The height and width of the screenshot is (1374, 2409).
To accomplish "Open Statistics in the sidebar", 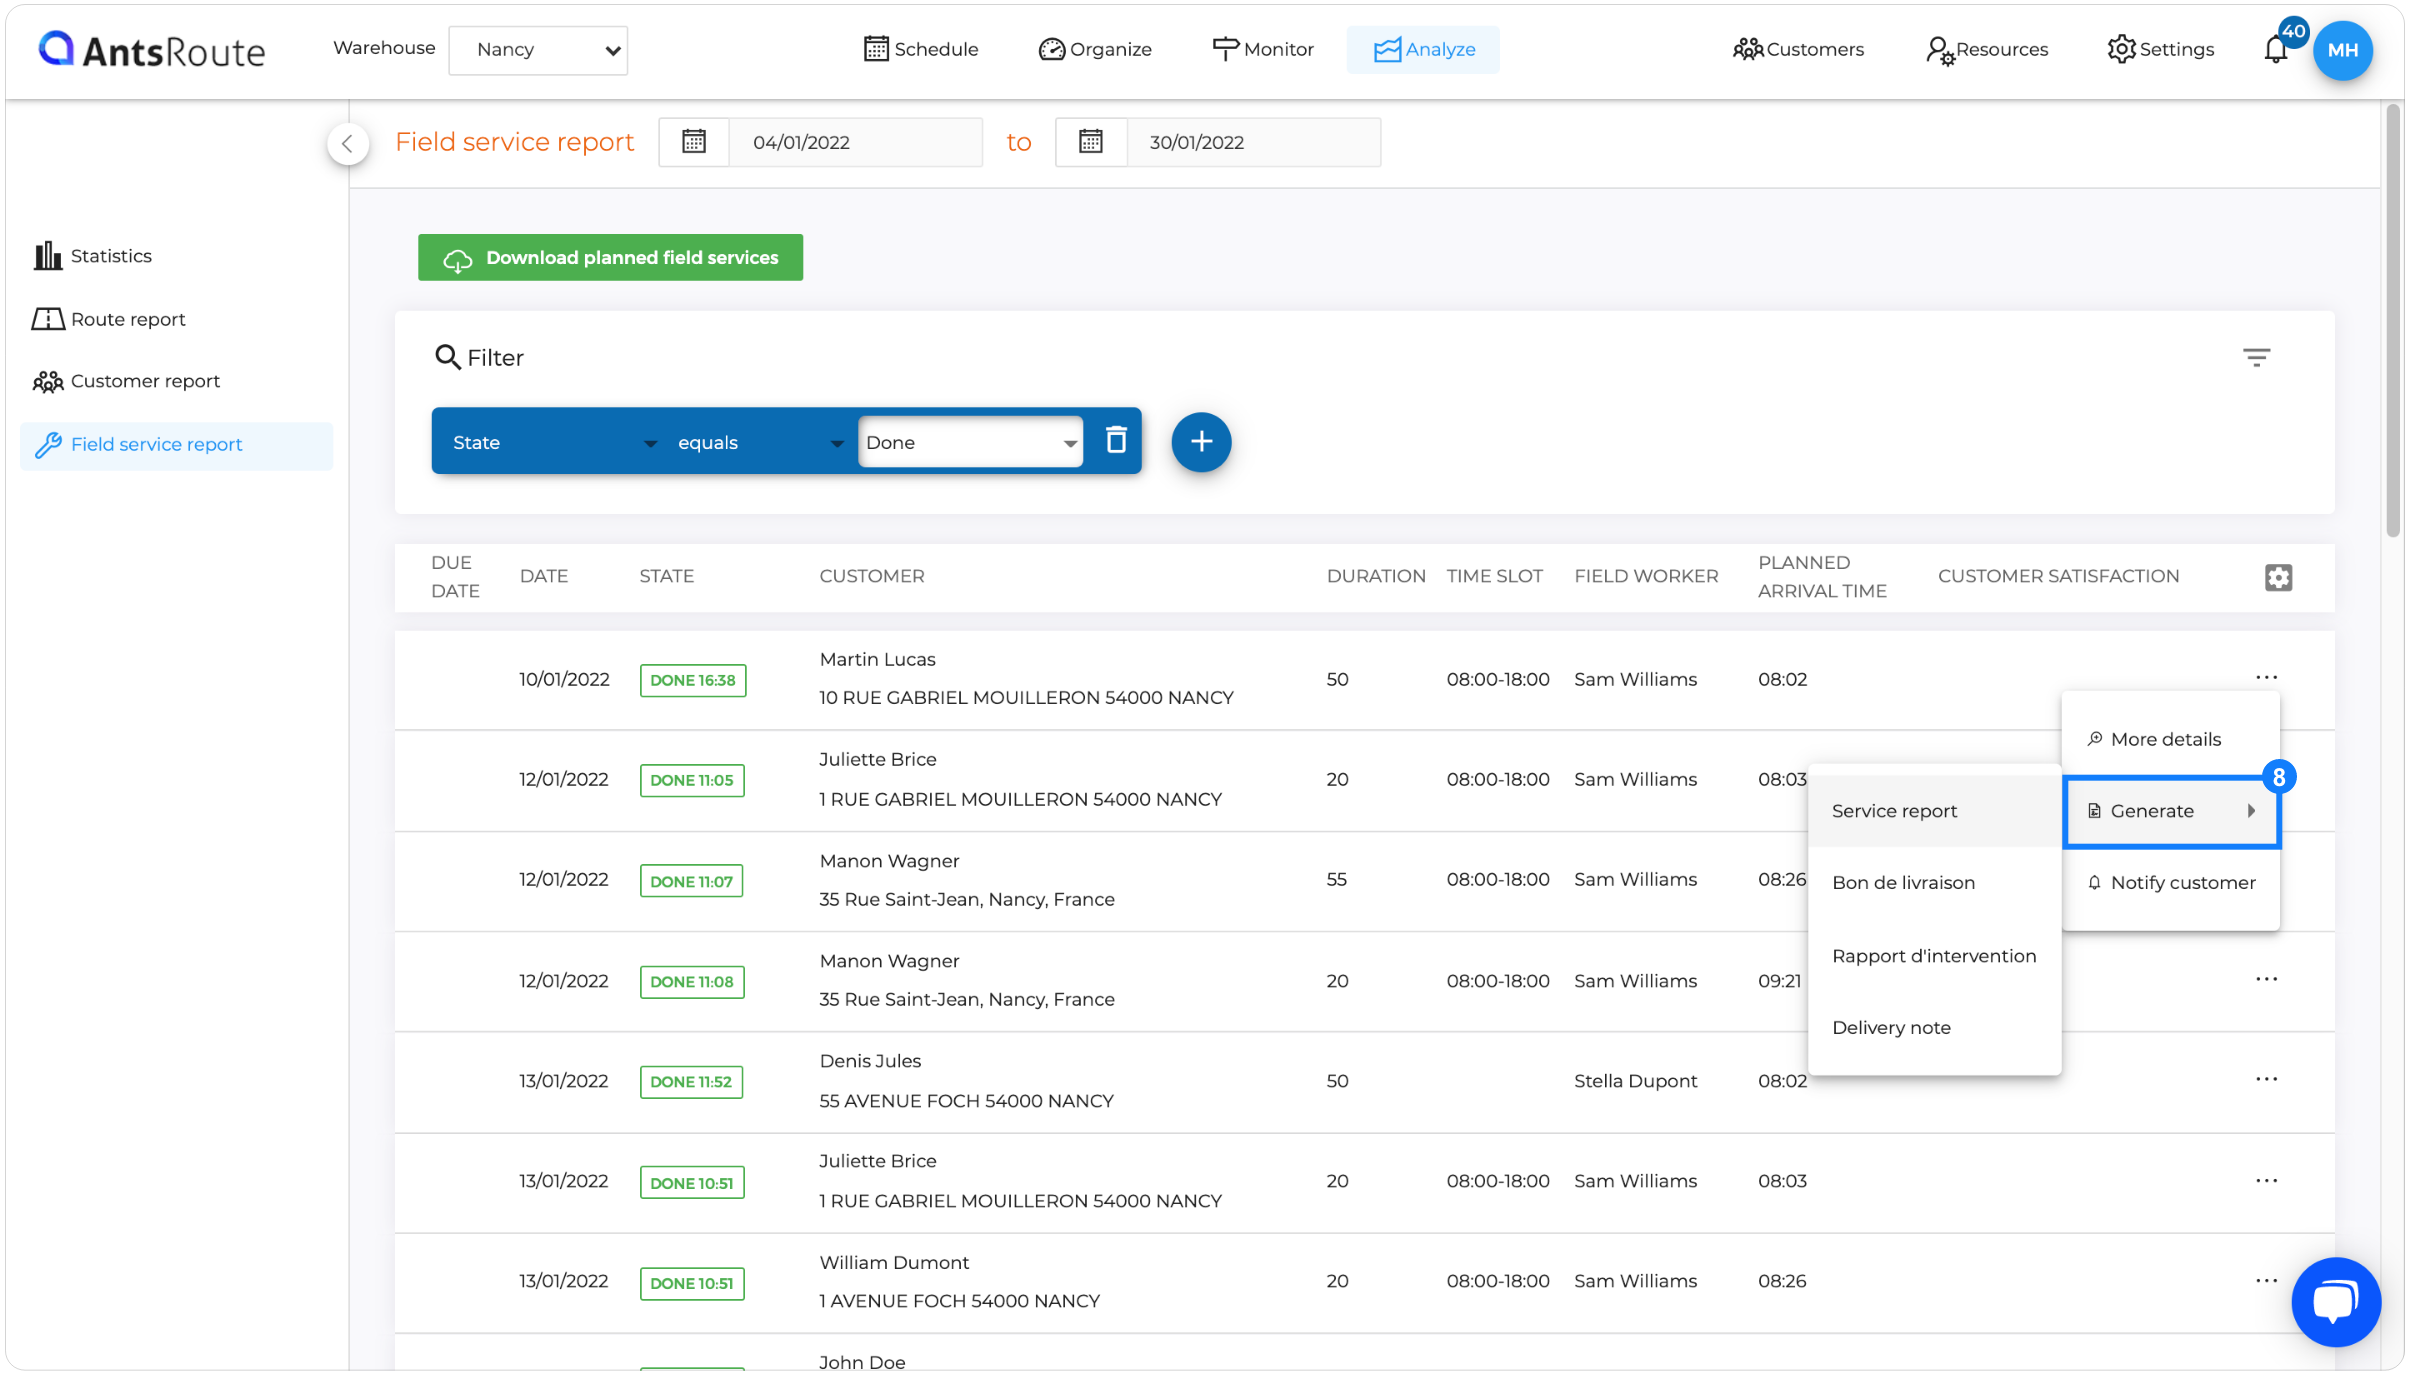I will 92,256.
